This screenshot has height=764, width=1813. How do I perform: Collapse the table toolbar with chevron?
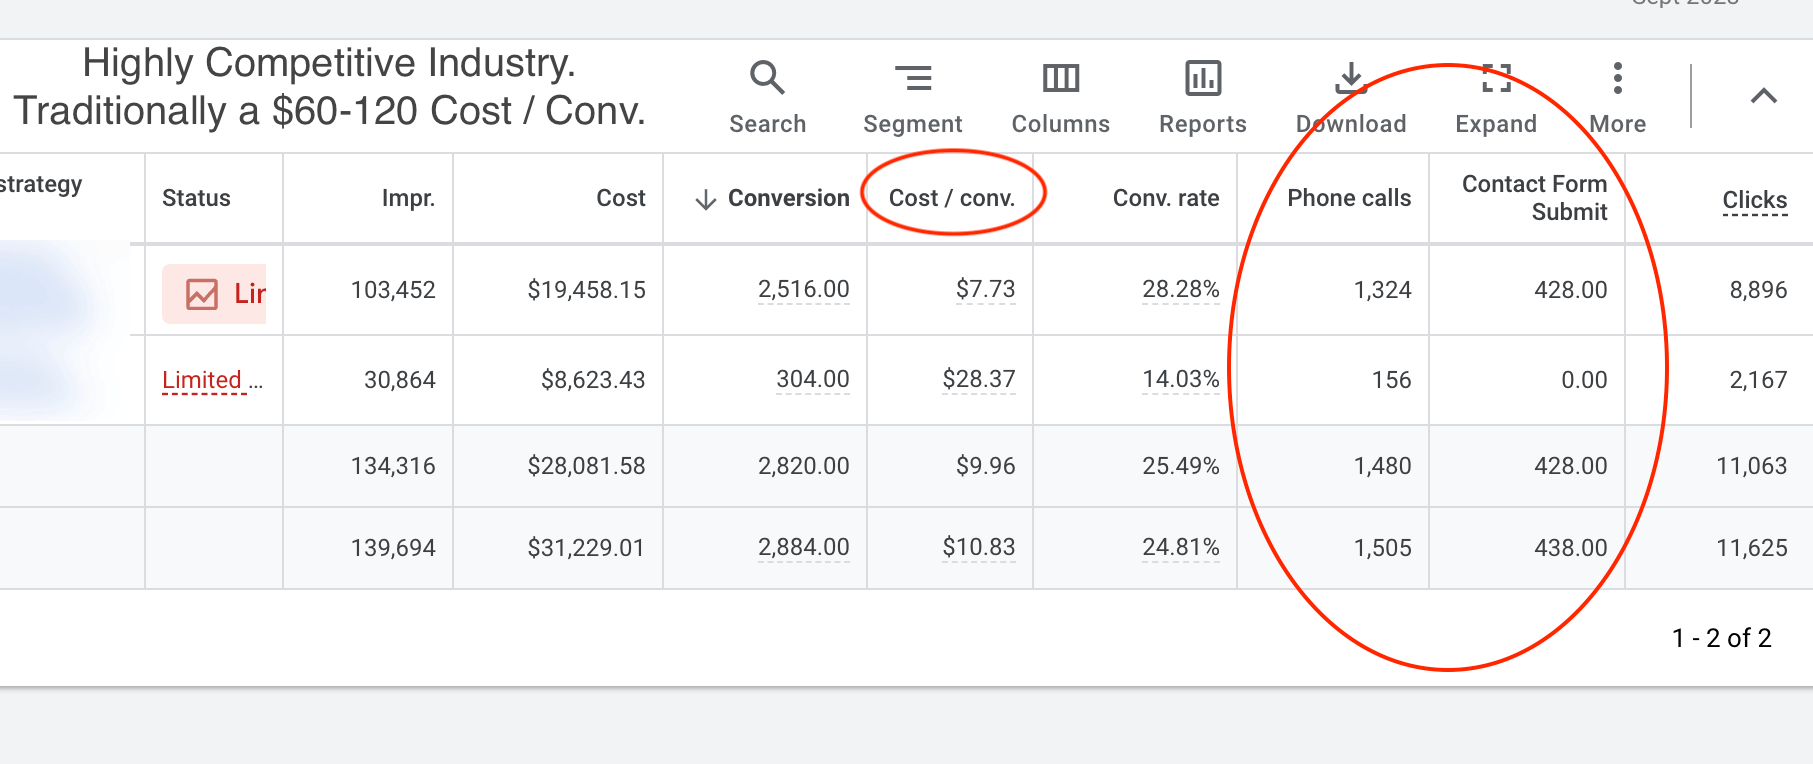coord(1764,96)
